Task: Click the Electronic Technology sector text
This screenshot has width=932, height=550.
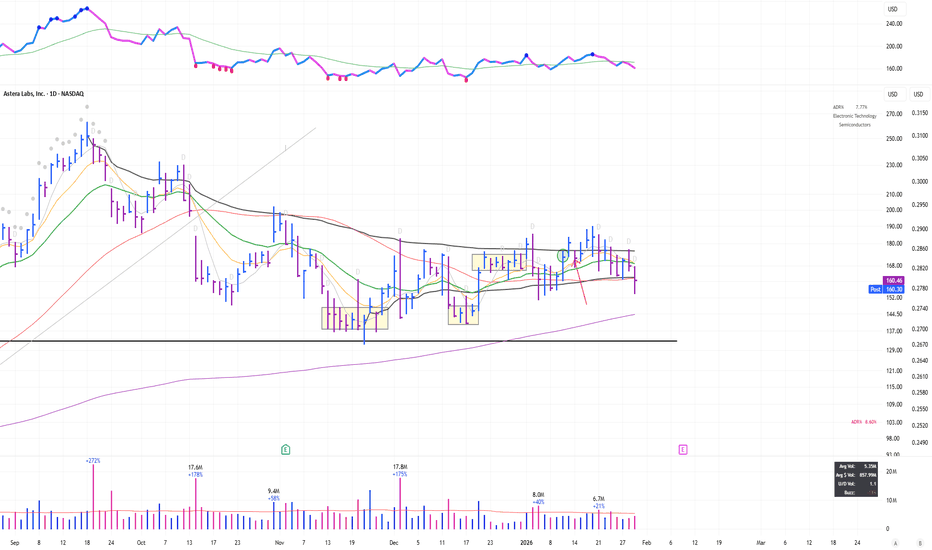Action: (x=855, y=116)
